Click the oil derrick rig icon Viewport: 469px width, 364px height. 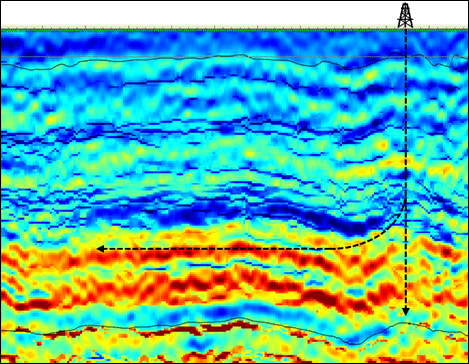click(405, 15)
